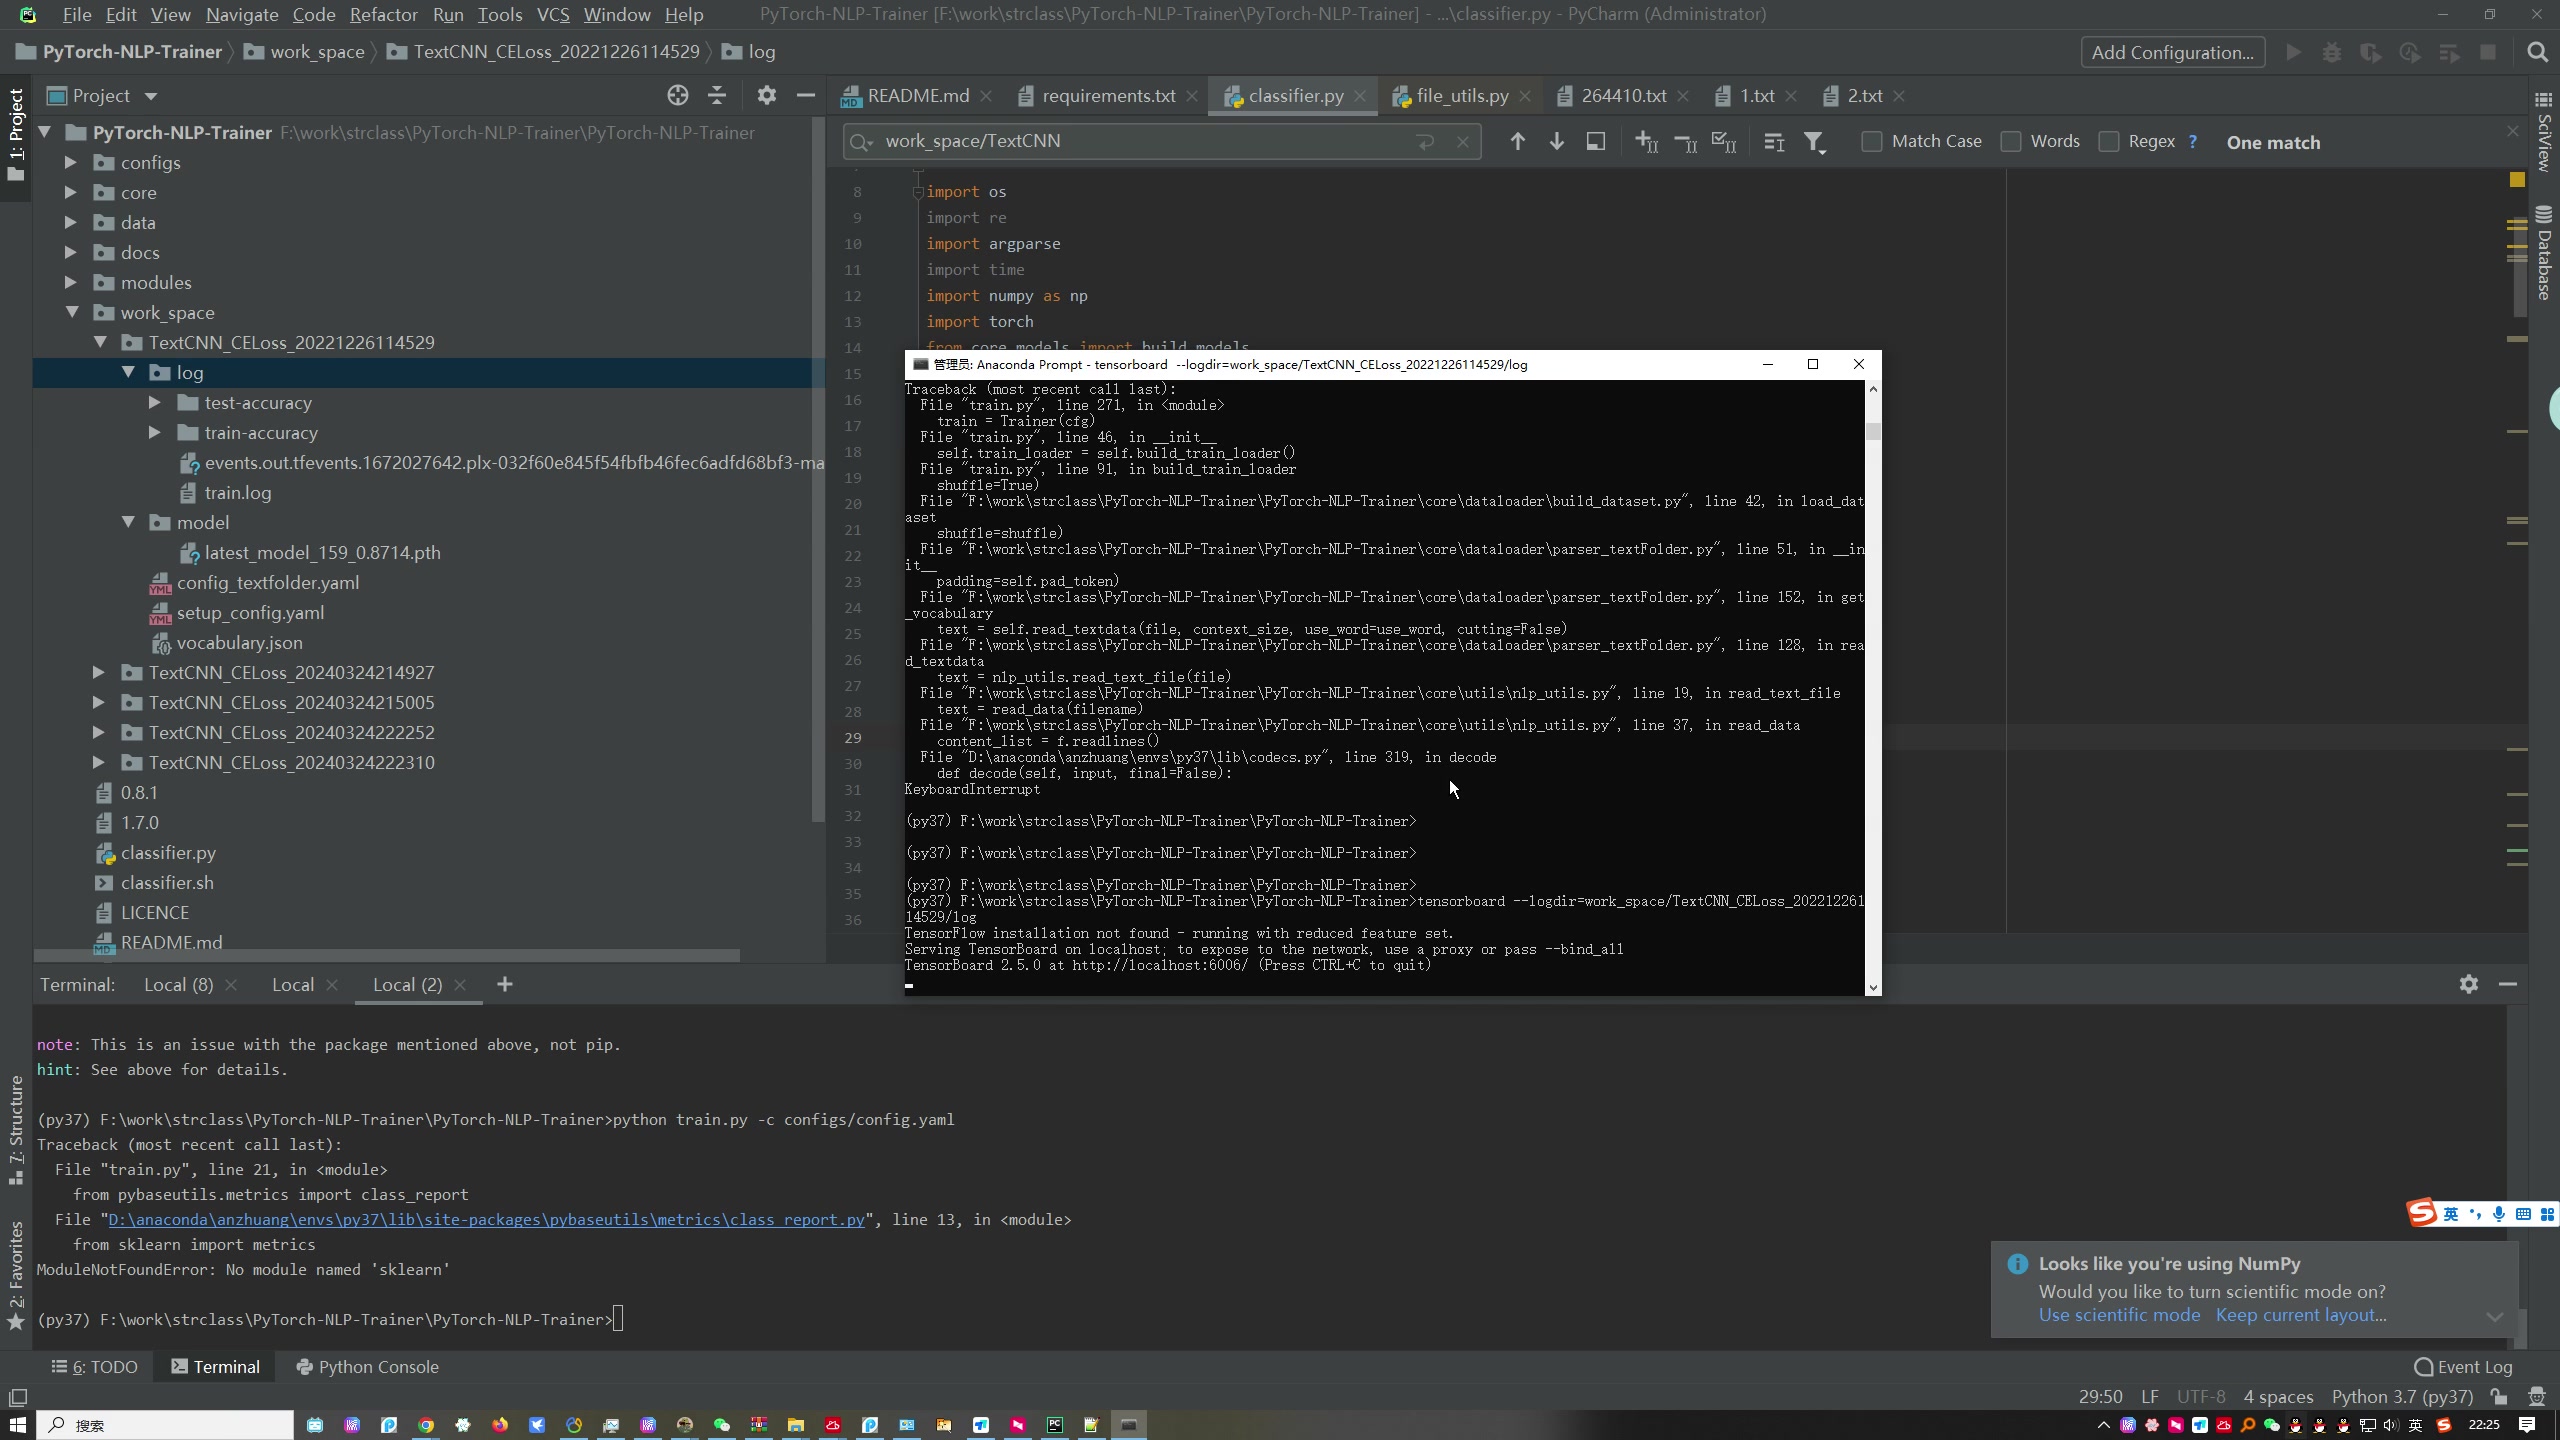Image resolution: width=2560 pixels, height=1440 pixels.
Task: Expand the configs folder
Action: (x=71, y=162)
